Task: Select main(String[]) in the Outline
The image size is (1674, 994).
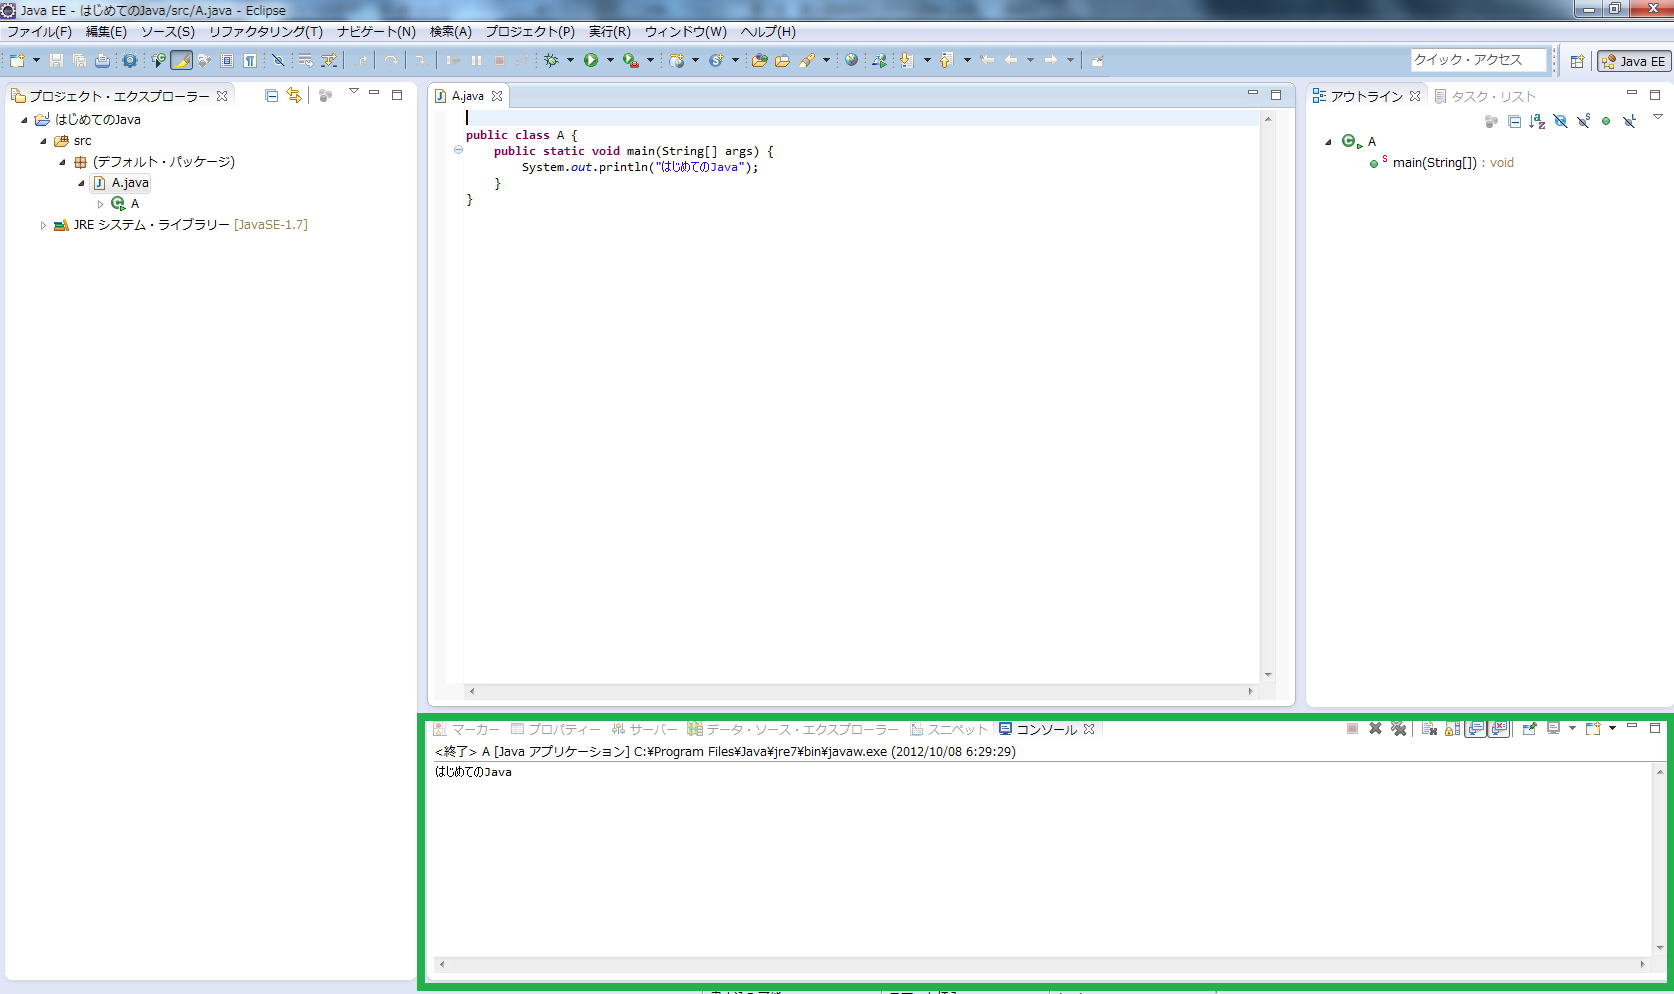Action: [x=1434, y=163]
